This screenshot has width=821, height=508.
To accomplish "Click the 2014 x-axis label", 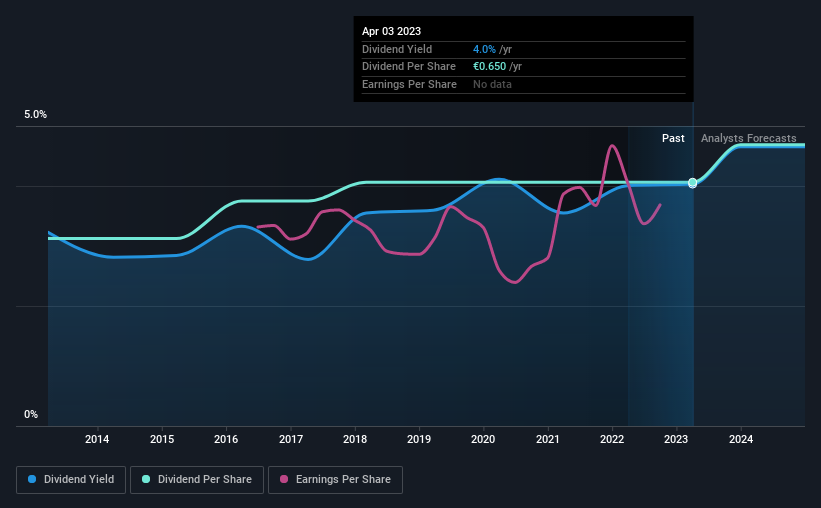I will [x=97, y=439].
